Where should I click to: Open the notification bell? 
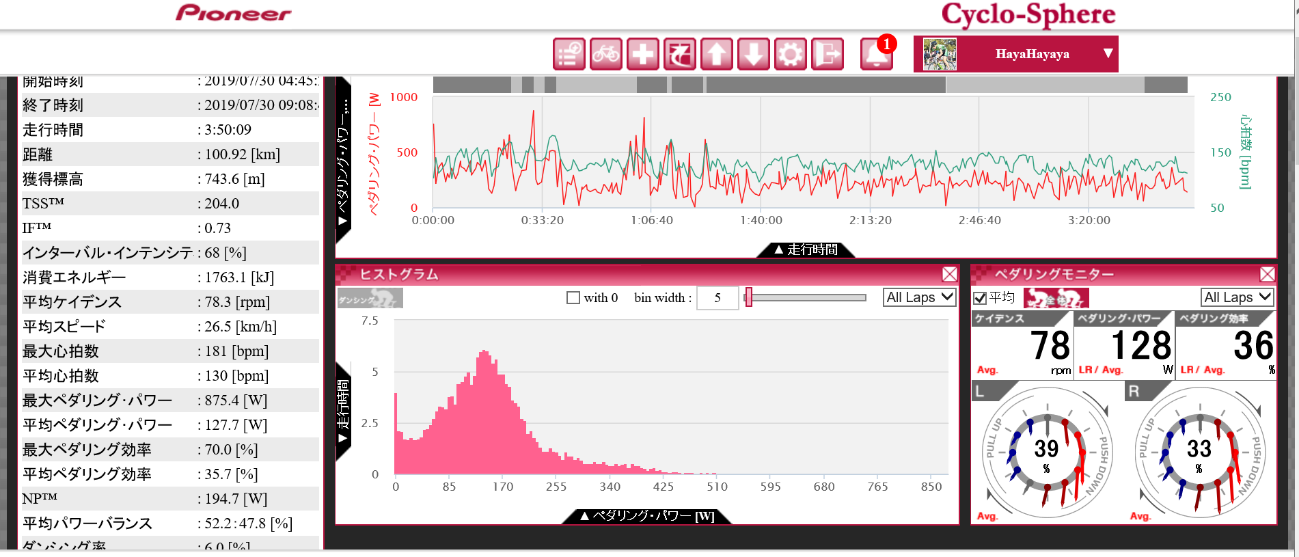(x=875, y=55)
